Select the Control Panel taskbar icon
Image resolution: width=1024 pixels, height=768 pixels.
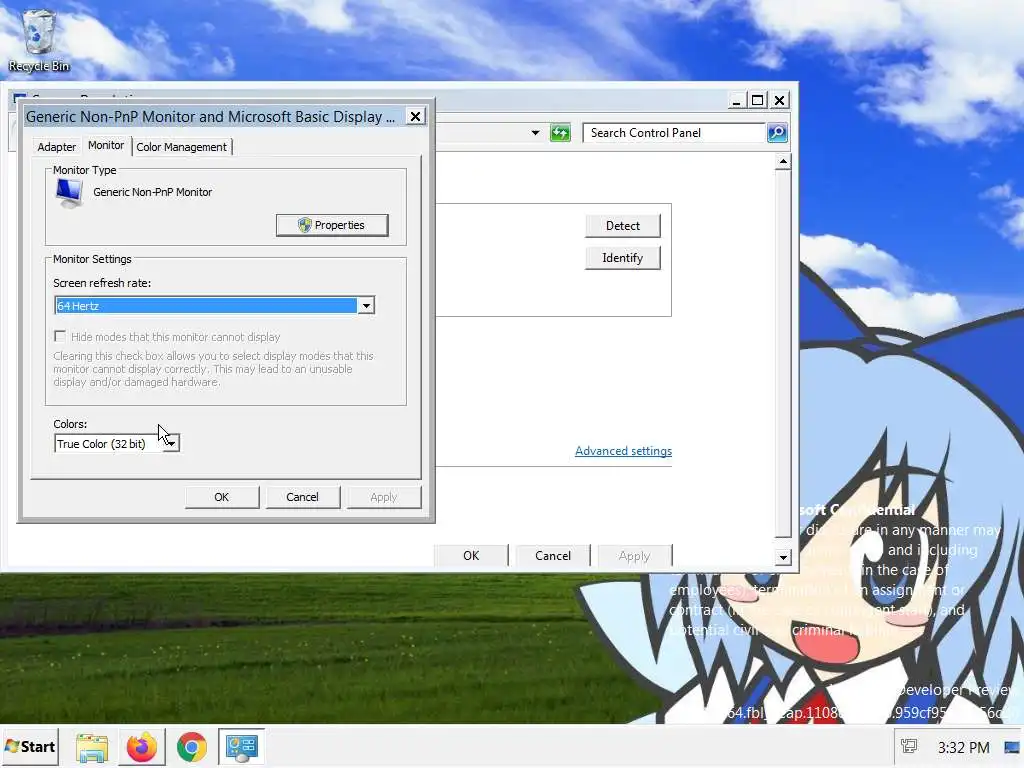click(242, 746)
